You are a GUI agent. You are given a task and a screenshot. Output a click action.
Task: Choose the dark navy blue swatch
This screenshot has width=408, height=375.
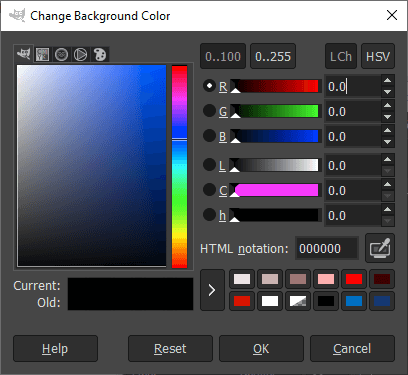coord(382,301)
